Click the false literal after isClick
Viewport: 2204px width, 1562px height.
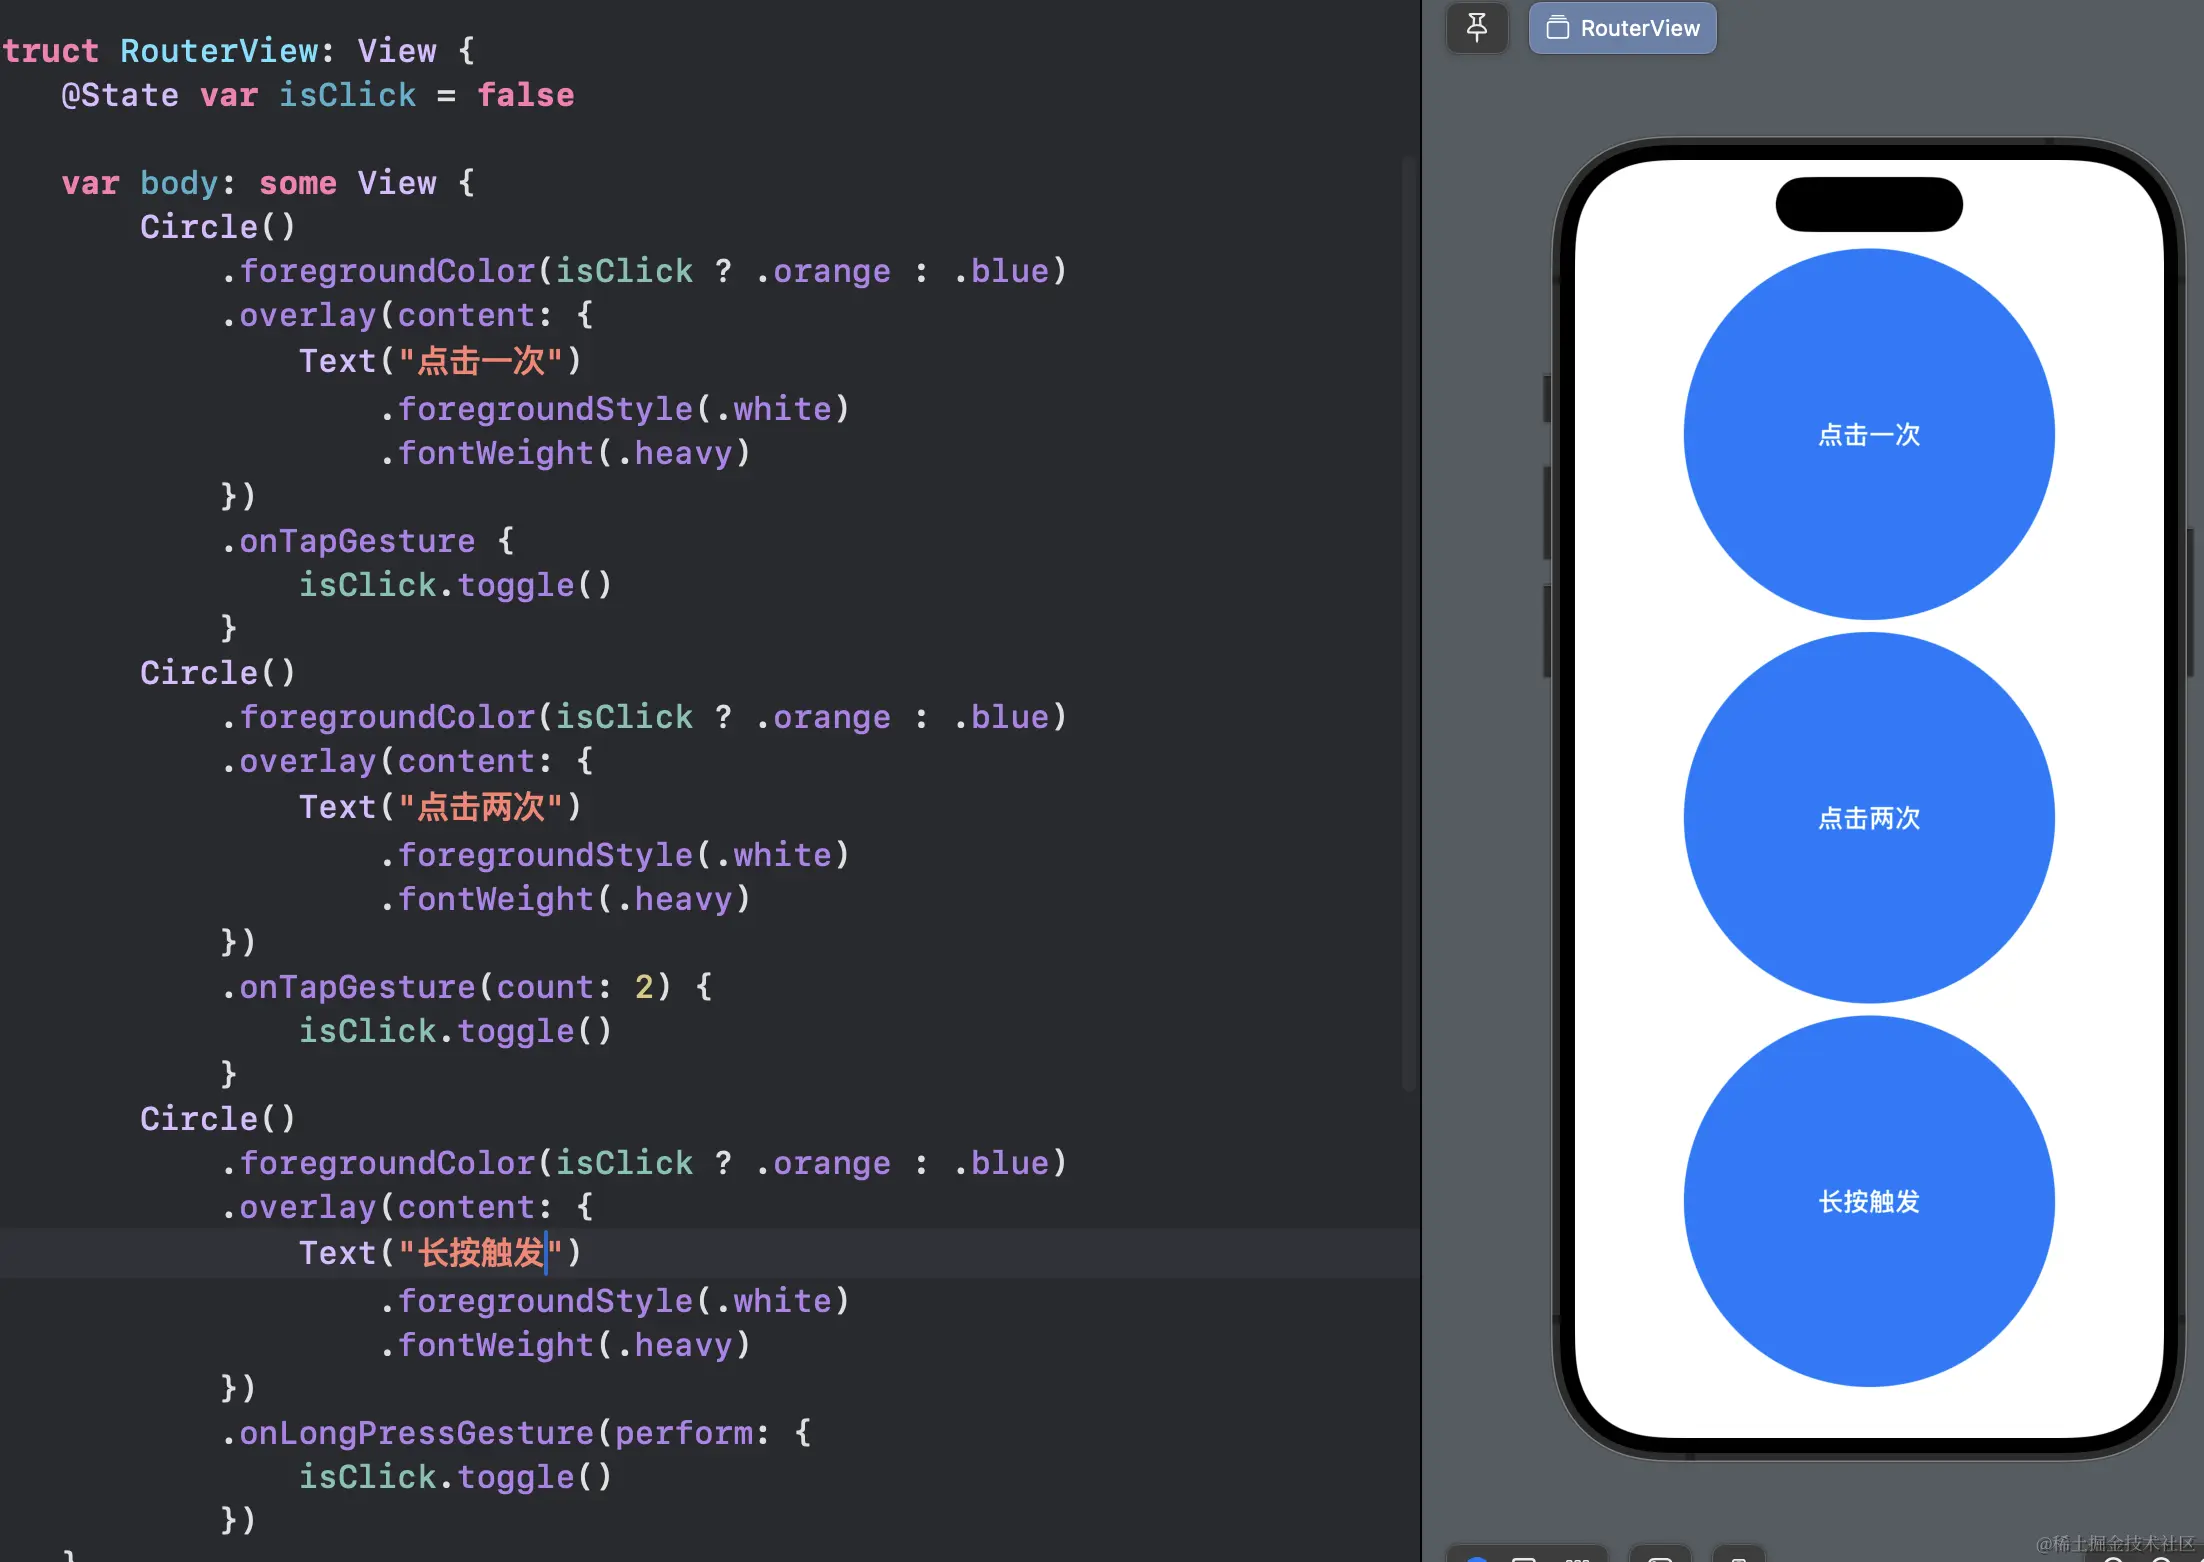tap(525, 95)
